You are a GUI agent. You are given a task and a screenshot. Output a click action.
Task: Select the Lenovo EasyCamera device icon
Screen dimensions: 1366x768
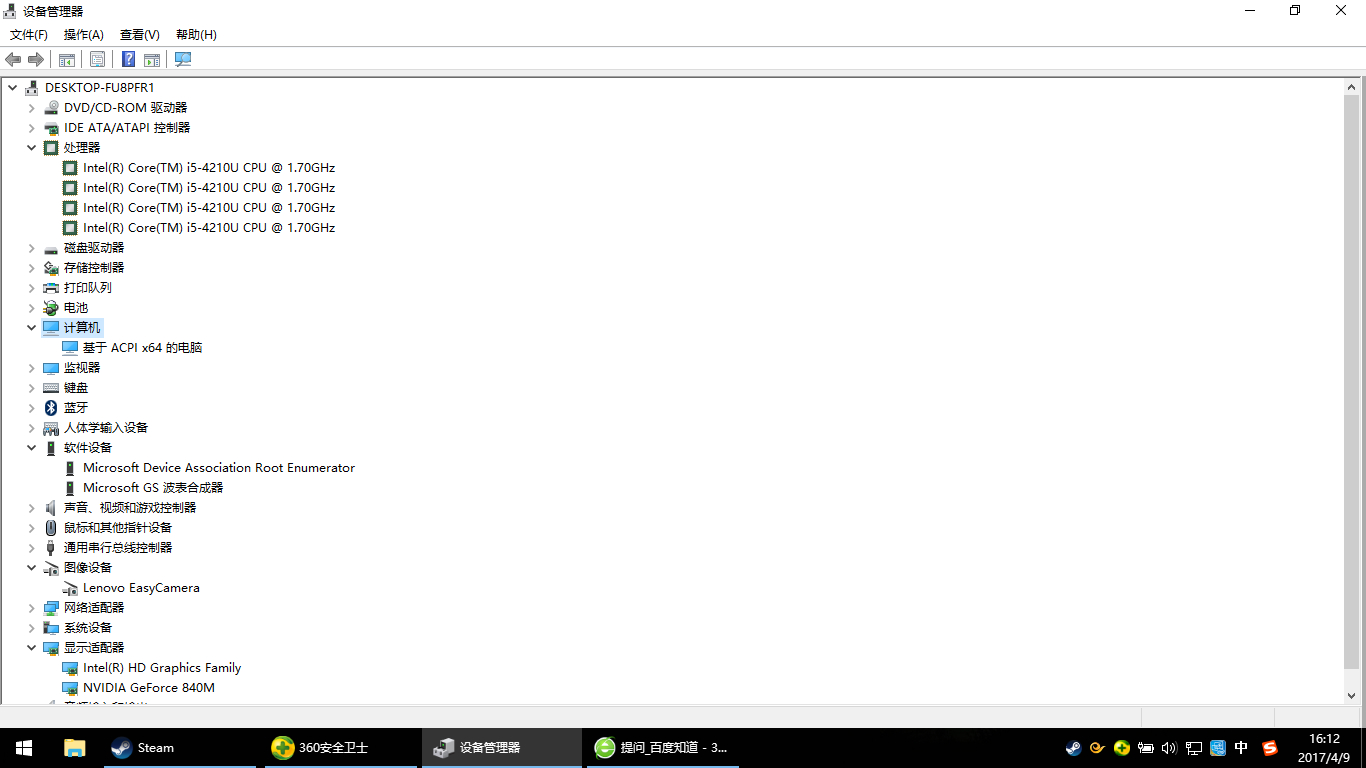tap(70, 588)
